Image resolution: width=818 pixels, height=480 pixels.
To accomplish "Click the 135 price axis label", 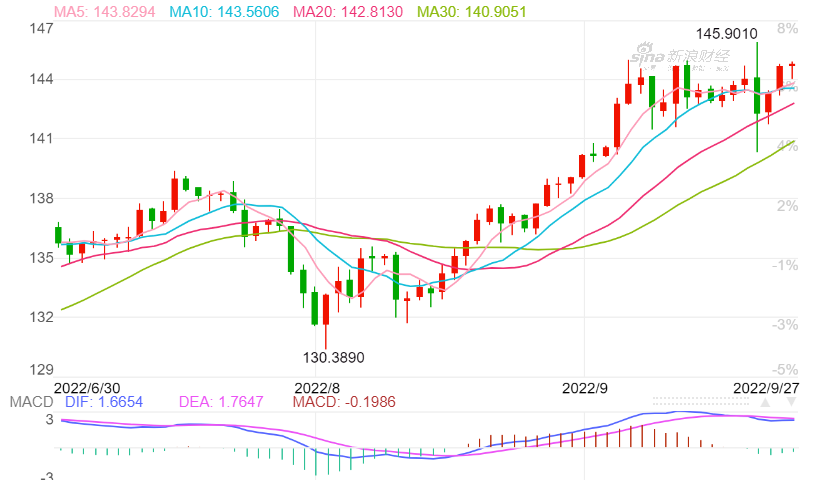I will tap(42, 258).
